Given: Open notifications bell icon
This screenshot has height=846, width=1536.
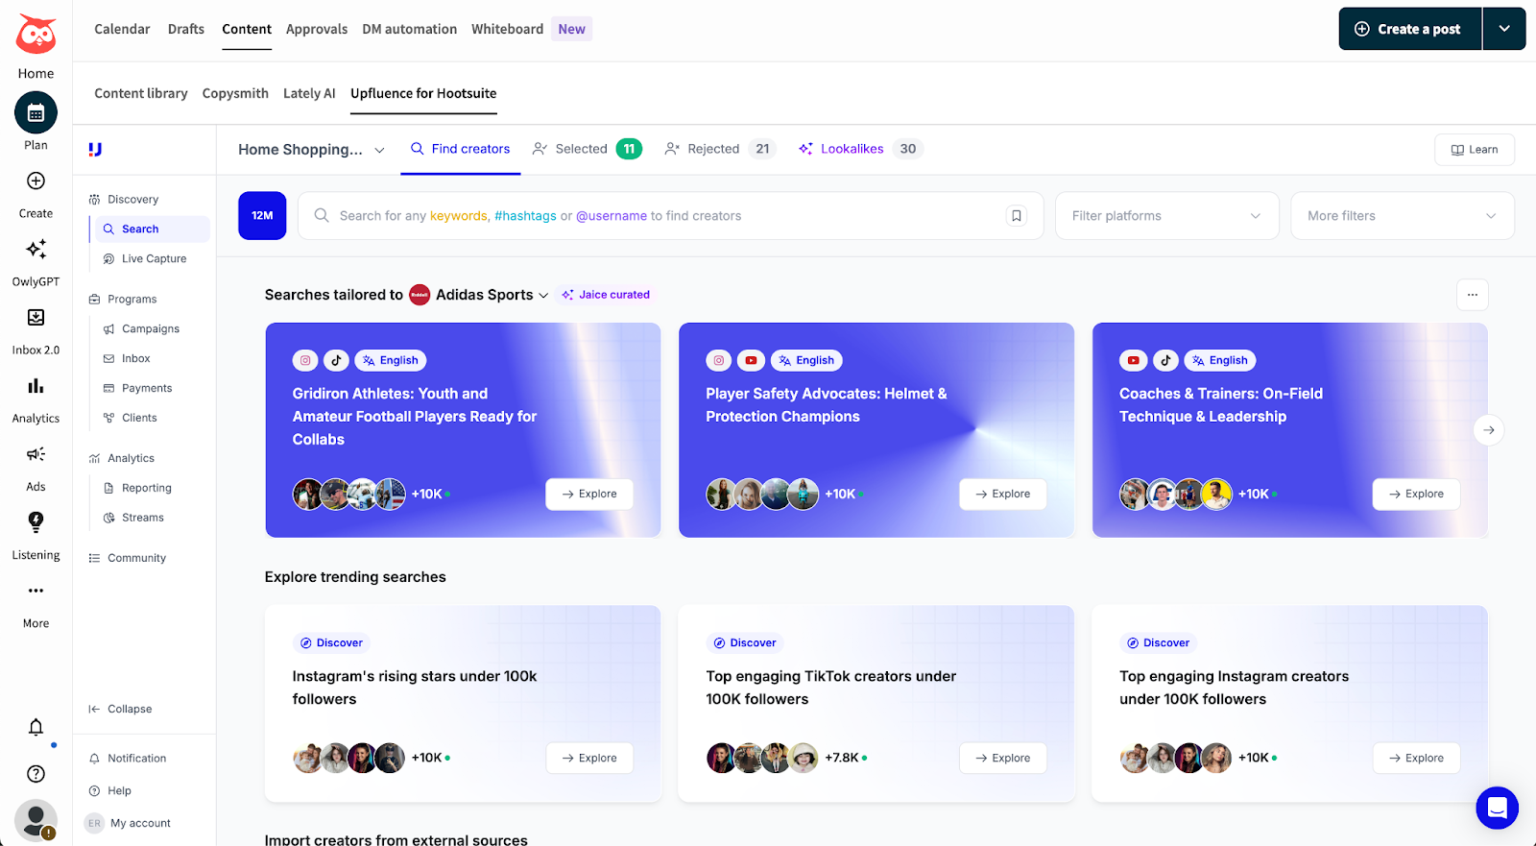Looking at the screenshot, I should [x=36, y=728].
